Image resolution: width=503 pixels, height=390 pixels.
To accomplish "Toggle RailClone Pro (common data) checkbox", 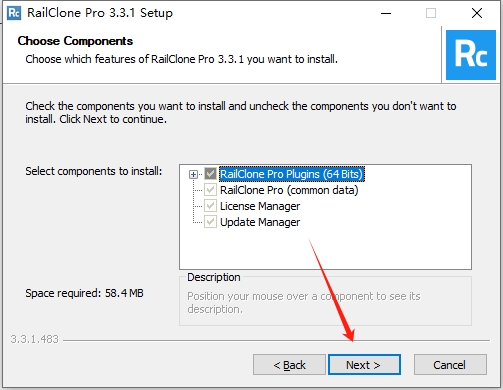I will 210,190.
